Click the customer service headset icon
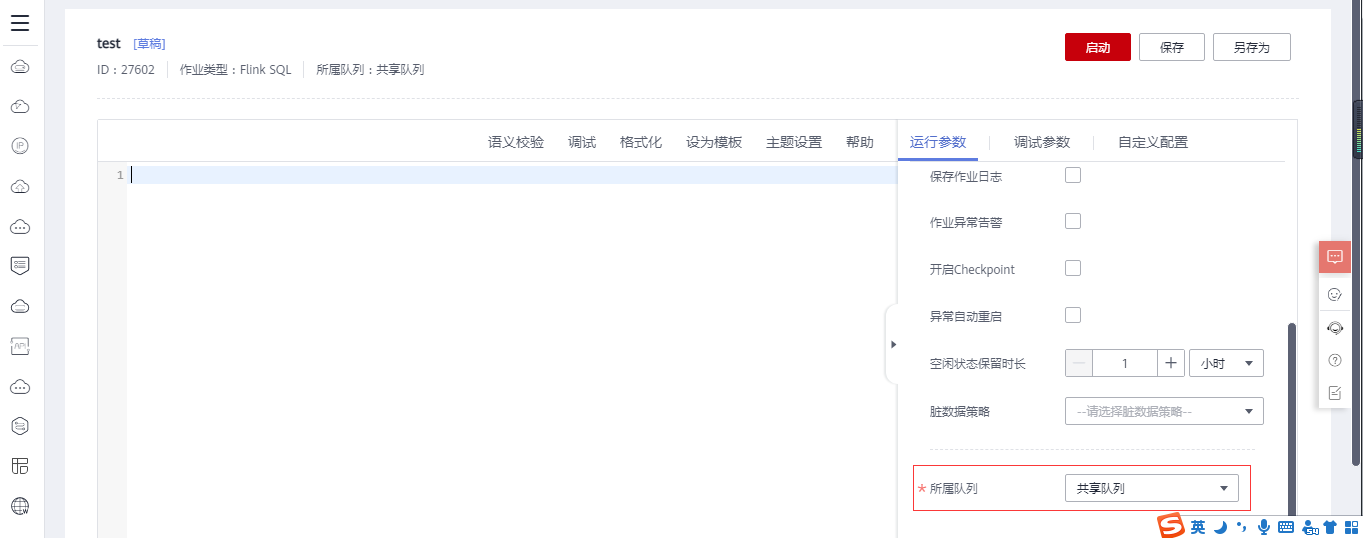Screen dimensions: 1363x538 [1334, 327]
